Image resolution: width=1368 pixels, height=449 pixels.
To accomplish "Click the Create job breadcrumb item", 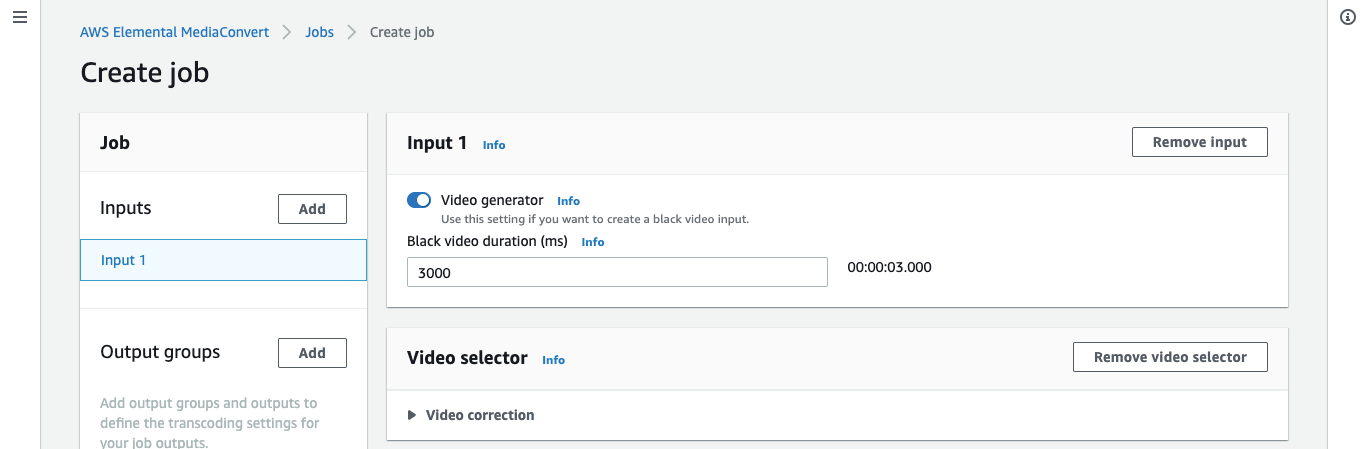I will 402,32.
